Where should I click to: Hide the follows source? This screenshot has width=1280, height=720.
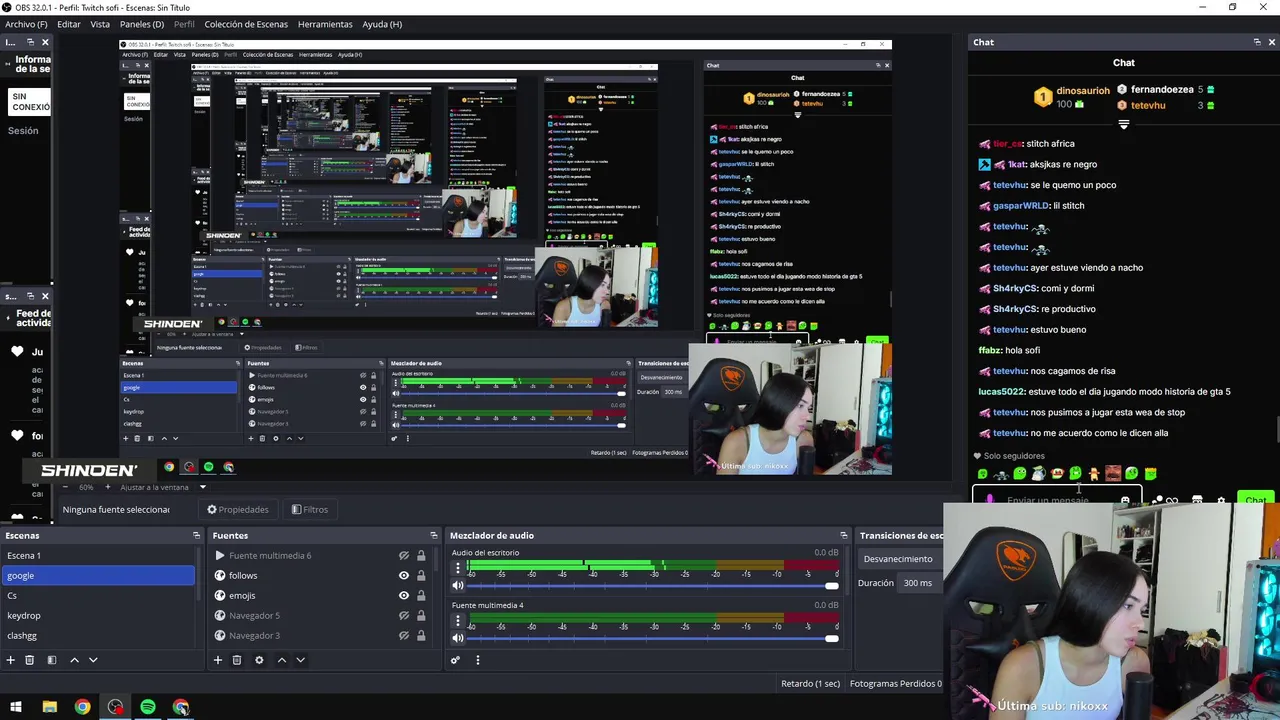[404, 576]
